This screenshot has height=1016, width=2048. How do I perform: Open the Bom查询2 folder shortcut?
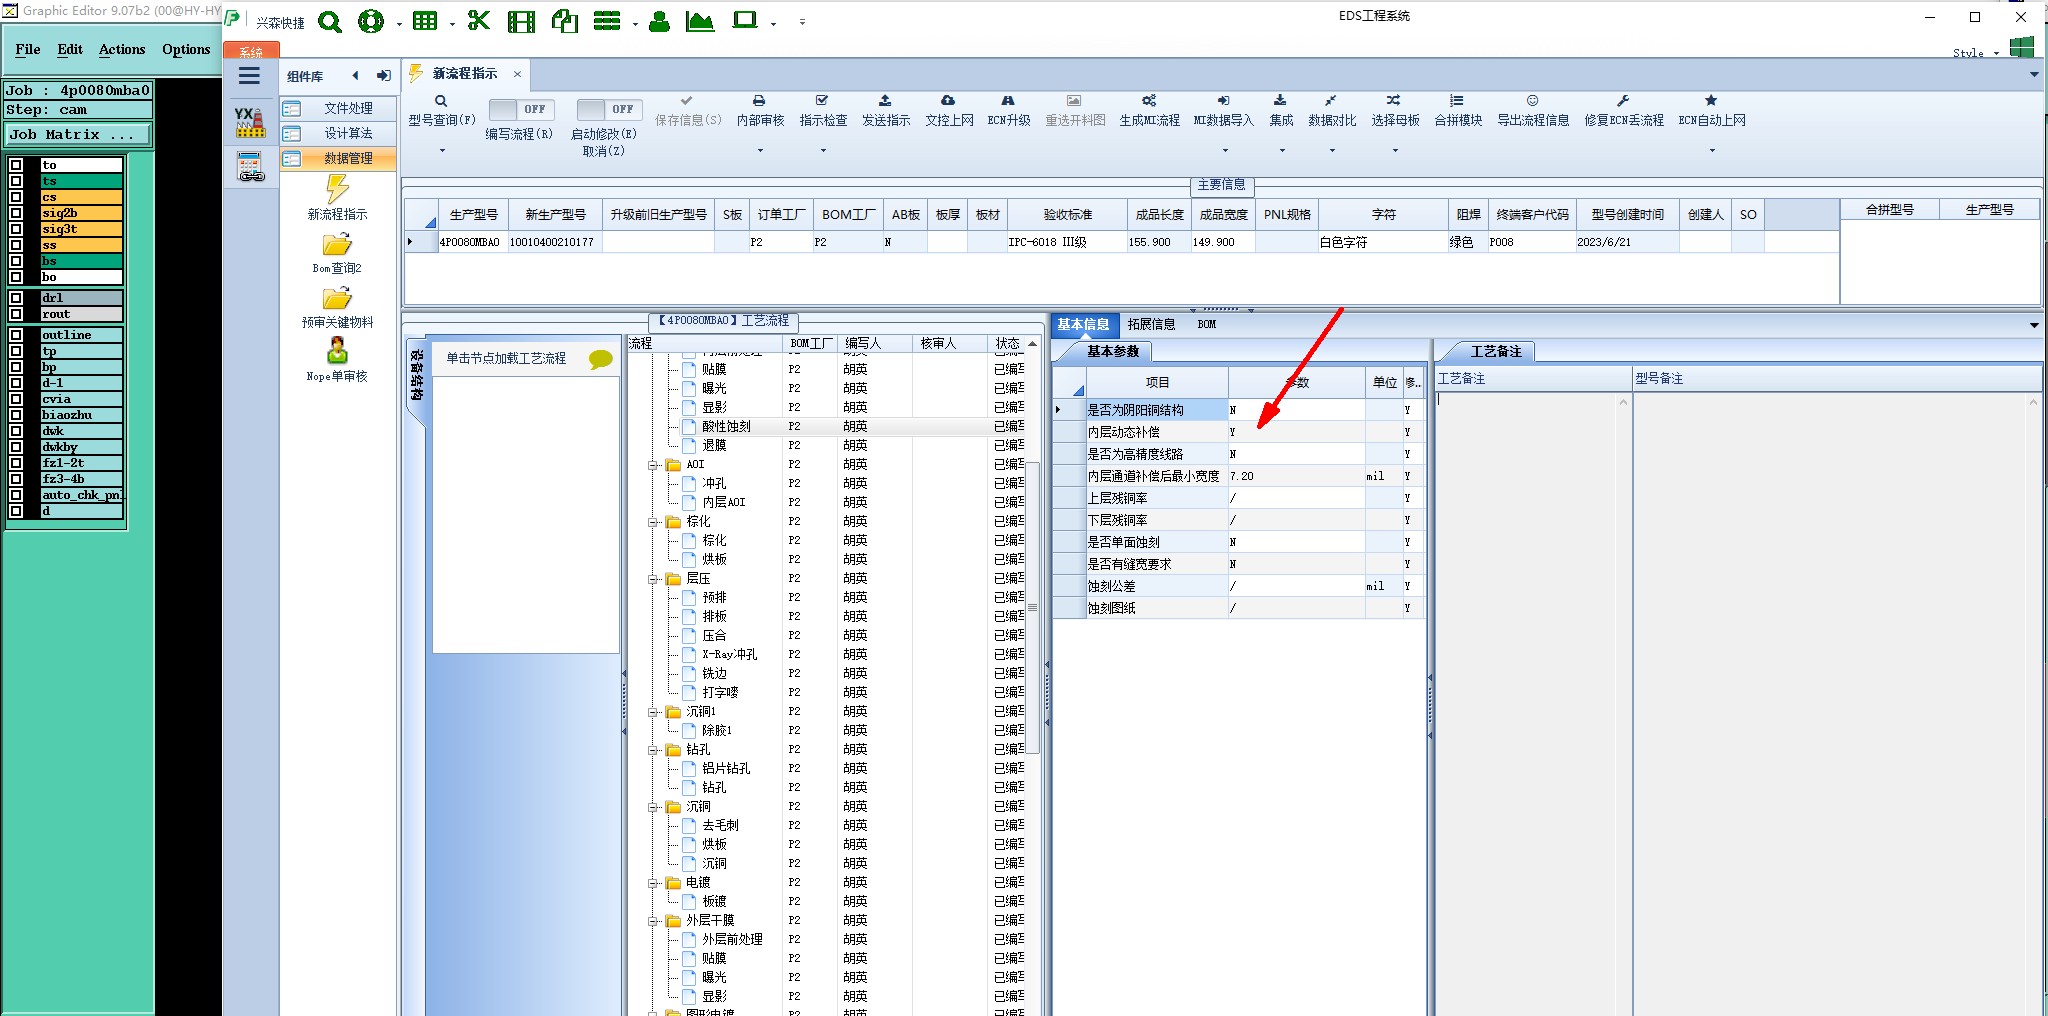(x=337, y=253)
